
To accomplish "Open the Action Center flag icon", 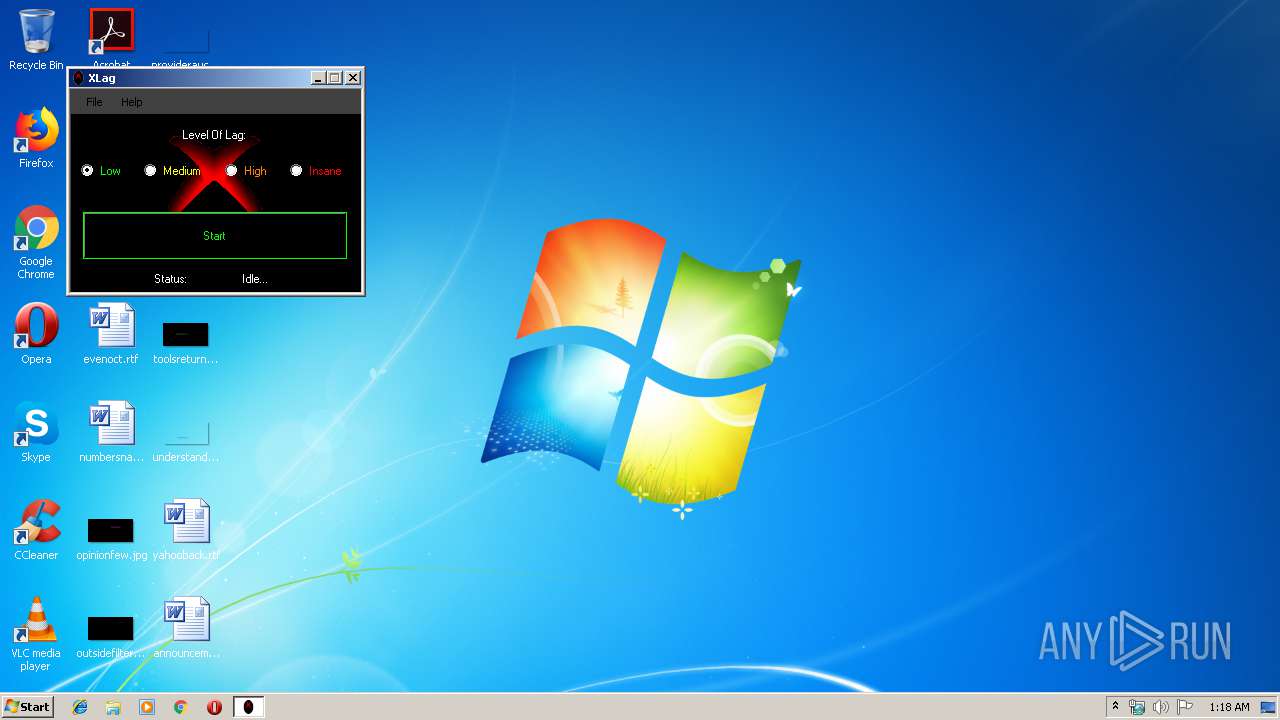I will (1185, 707).
